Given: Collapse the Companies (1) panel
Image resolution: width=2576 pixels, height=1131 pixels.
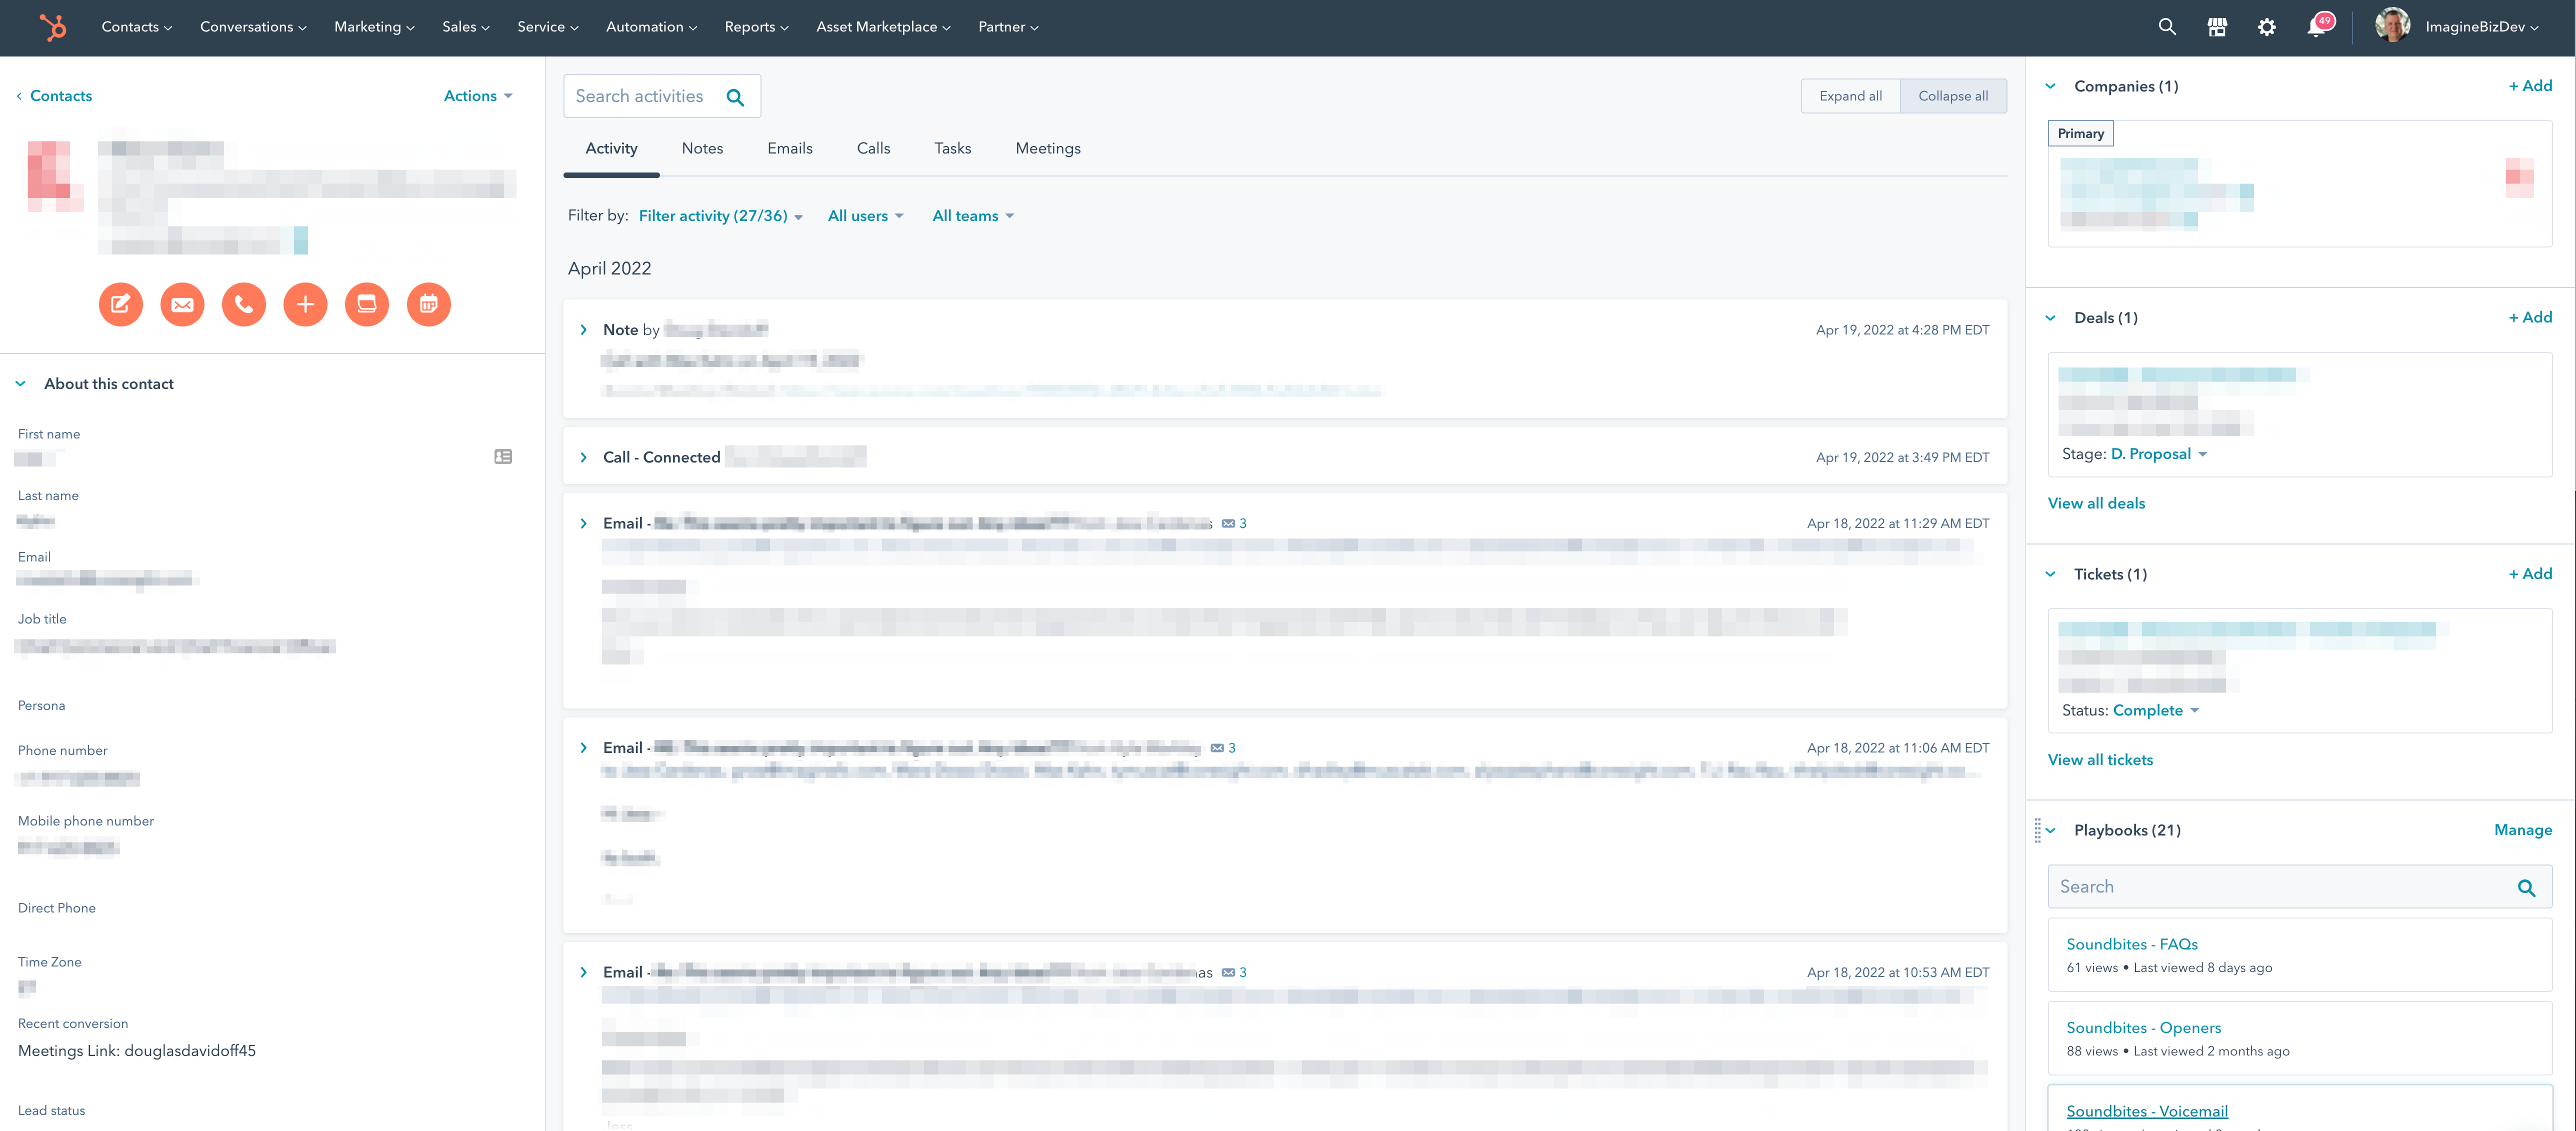Looking at the screenshot, I should tap(2050, 86).
